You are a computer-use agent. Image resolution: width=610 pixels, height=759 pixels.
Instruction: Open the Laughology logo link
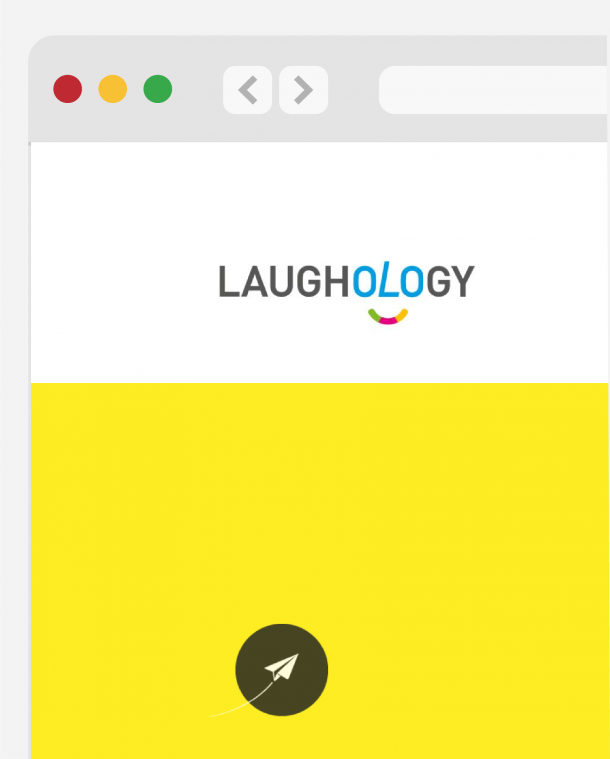pos(347,292)
